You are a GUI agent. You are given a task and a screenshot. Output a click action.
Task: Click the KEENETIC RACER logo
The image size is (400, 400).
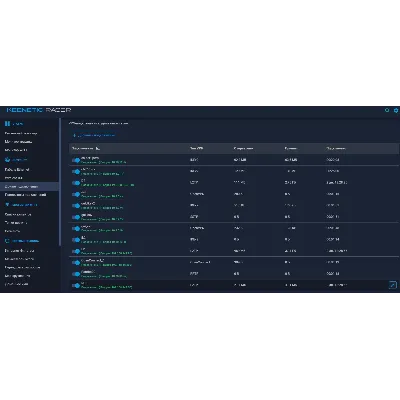[x=39, y=110]
